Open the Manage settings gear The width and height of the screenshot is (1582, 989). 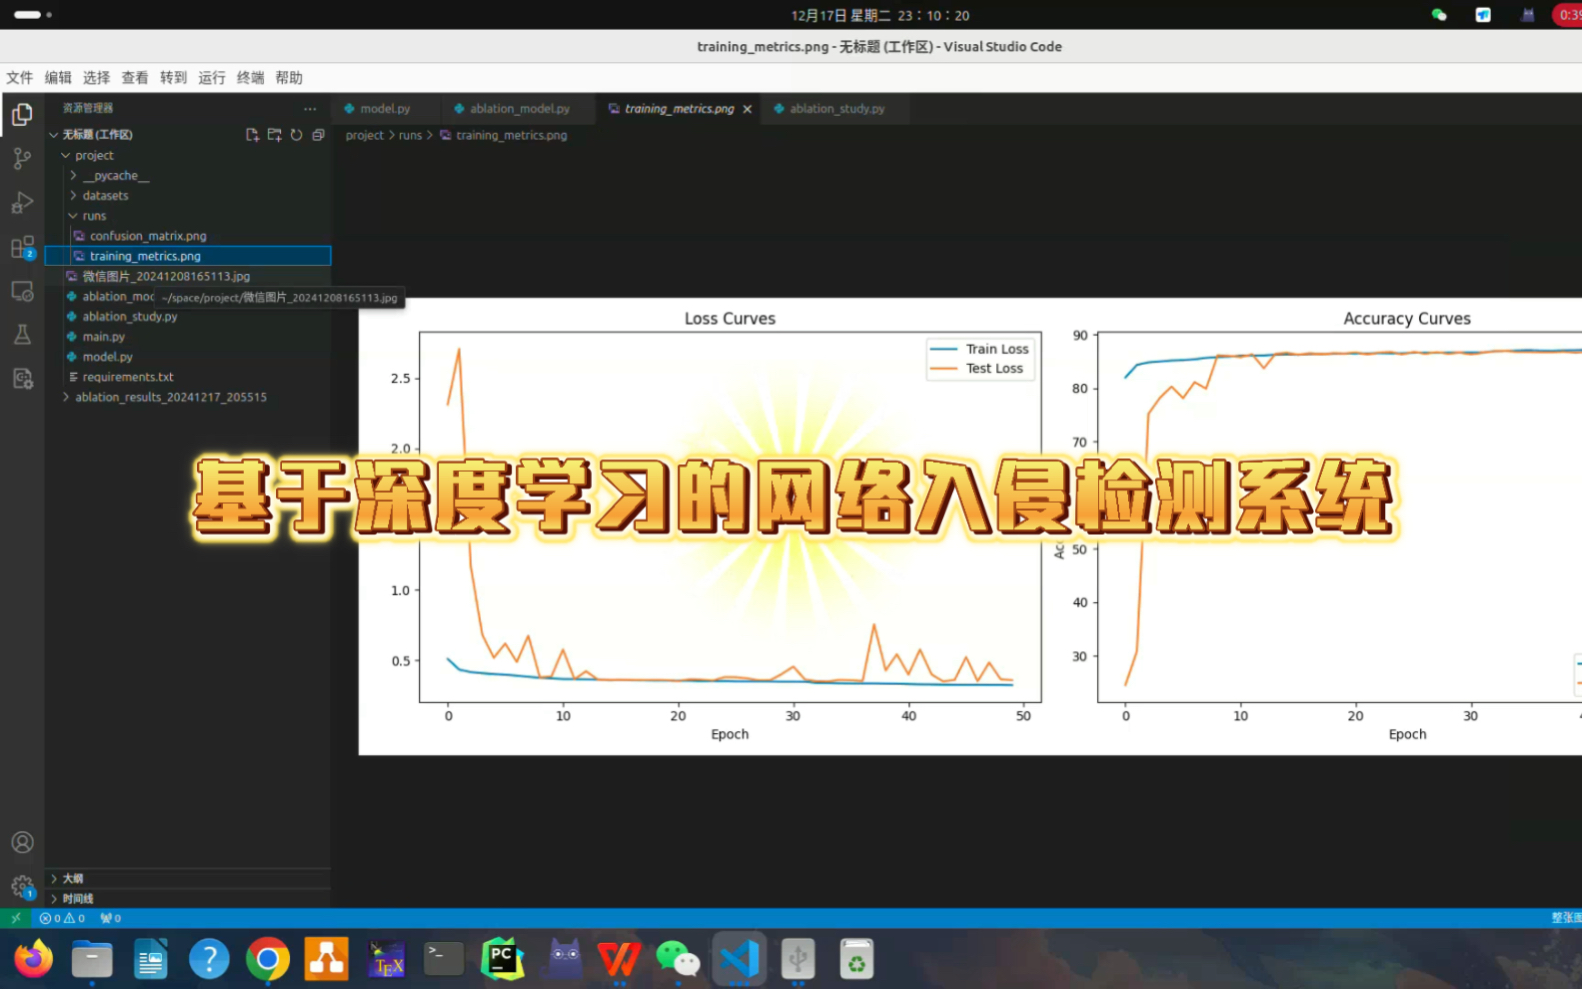point(22,886)
